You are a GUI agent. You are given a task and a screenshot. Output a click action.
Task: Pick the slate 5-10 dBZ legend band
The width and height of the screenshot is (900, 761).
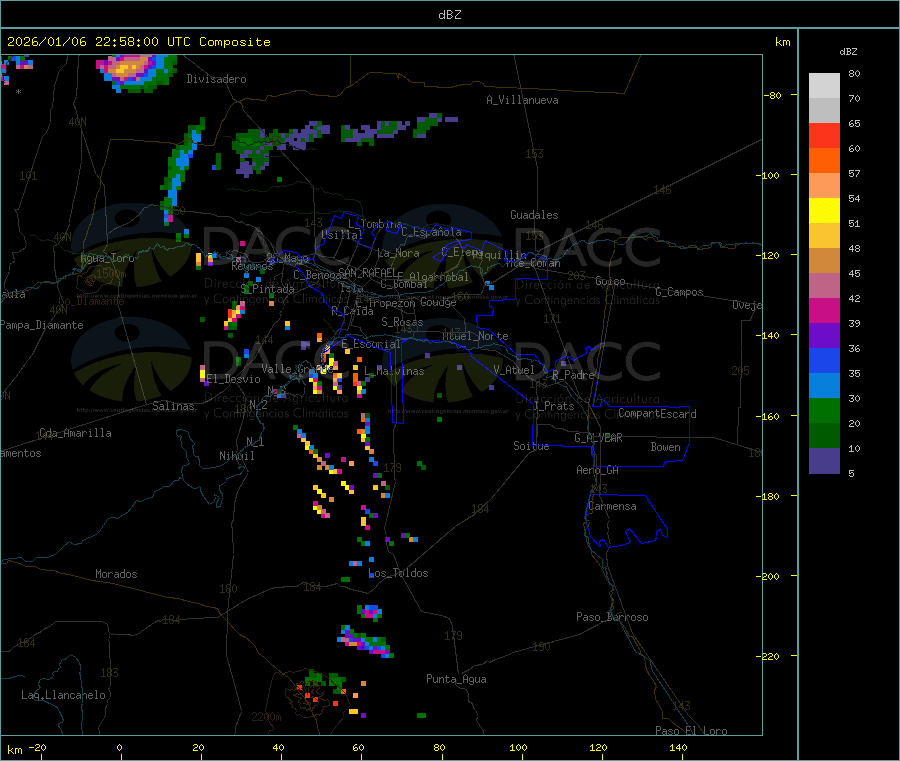click(x=824, y=461)
